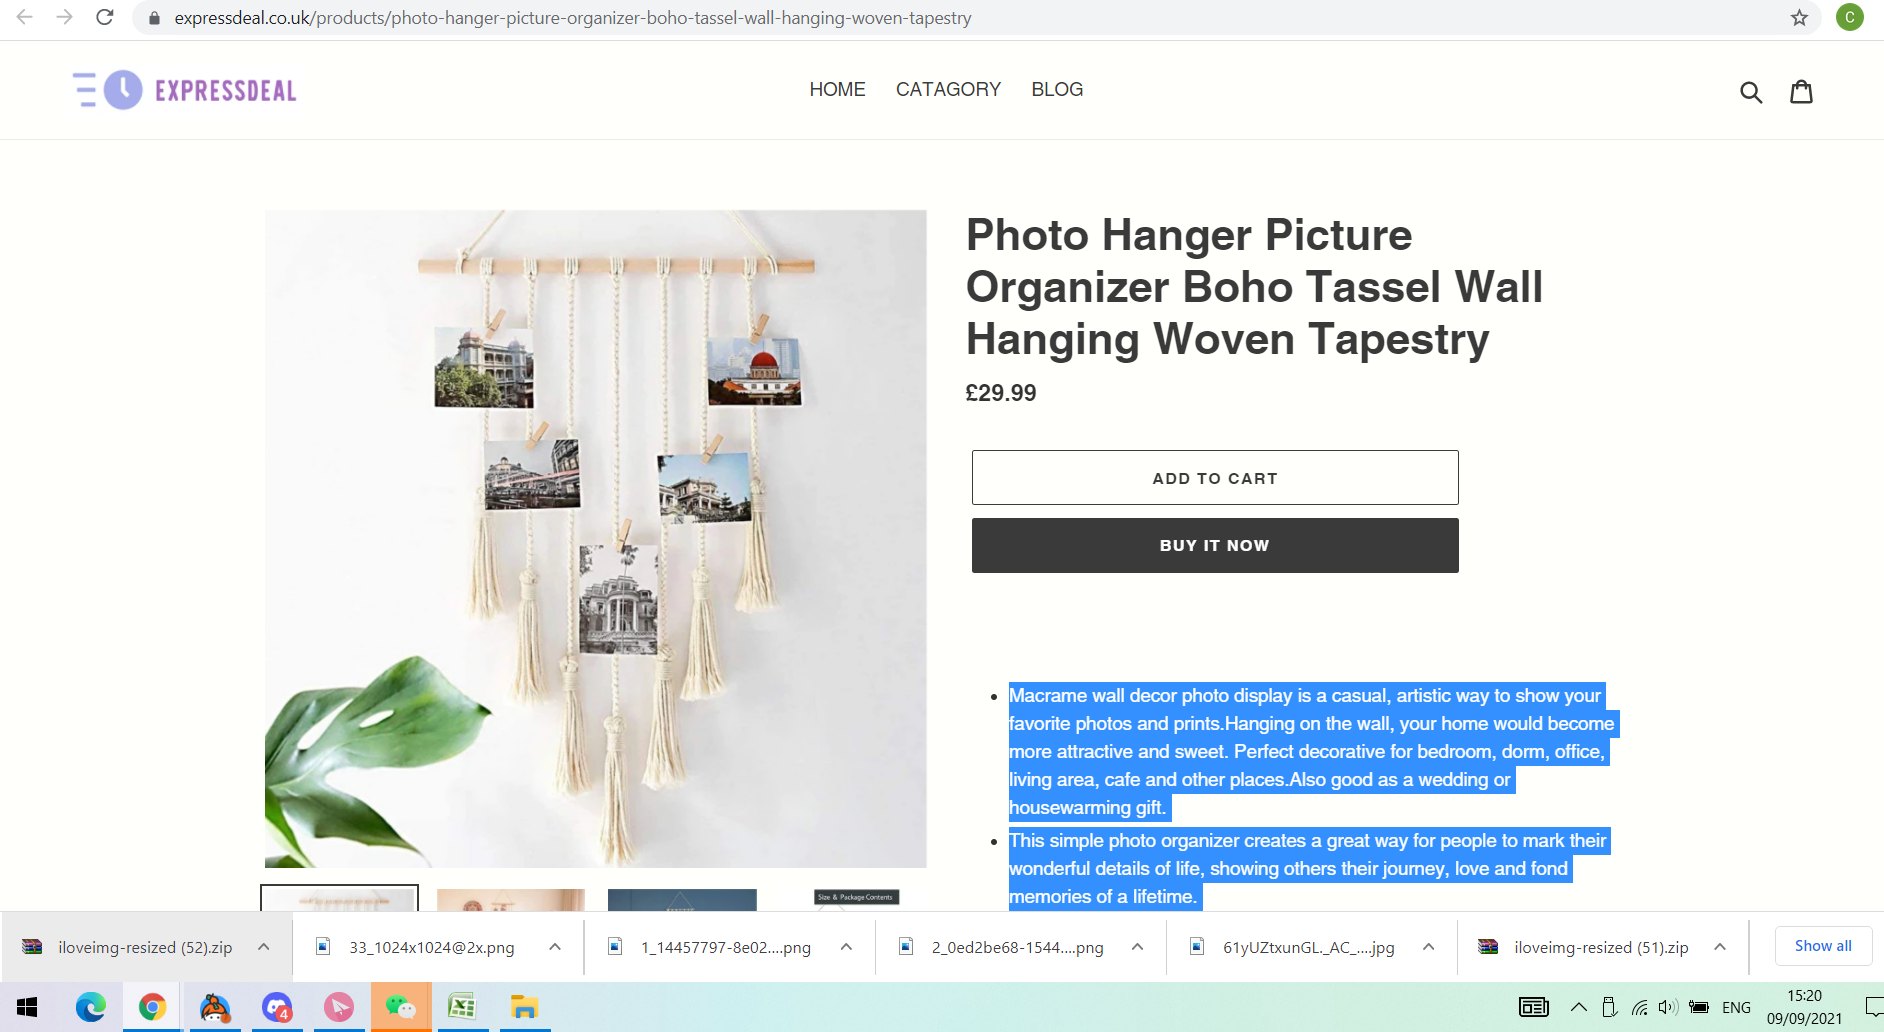1884x1032 pixels.
Task: Open the chat app with badge 4
Action: [x=277, y=1007]
